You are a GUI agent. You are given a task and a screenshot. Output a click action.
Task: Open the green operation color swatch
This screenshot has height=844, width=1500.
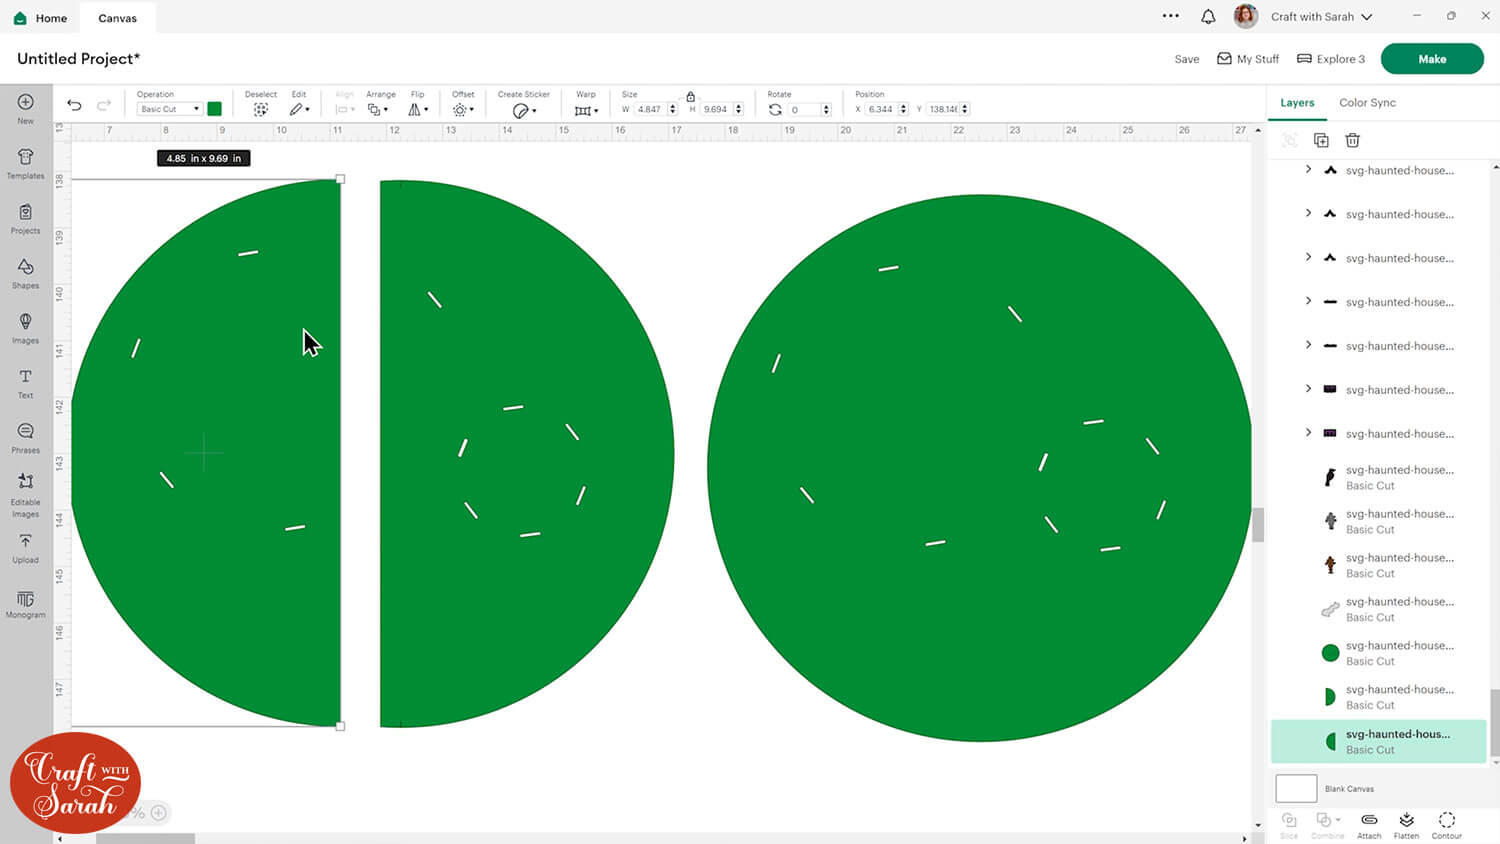[x=214, y=109]
